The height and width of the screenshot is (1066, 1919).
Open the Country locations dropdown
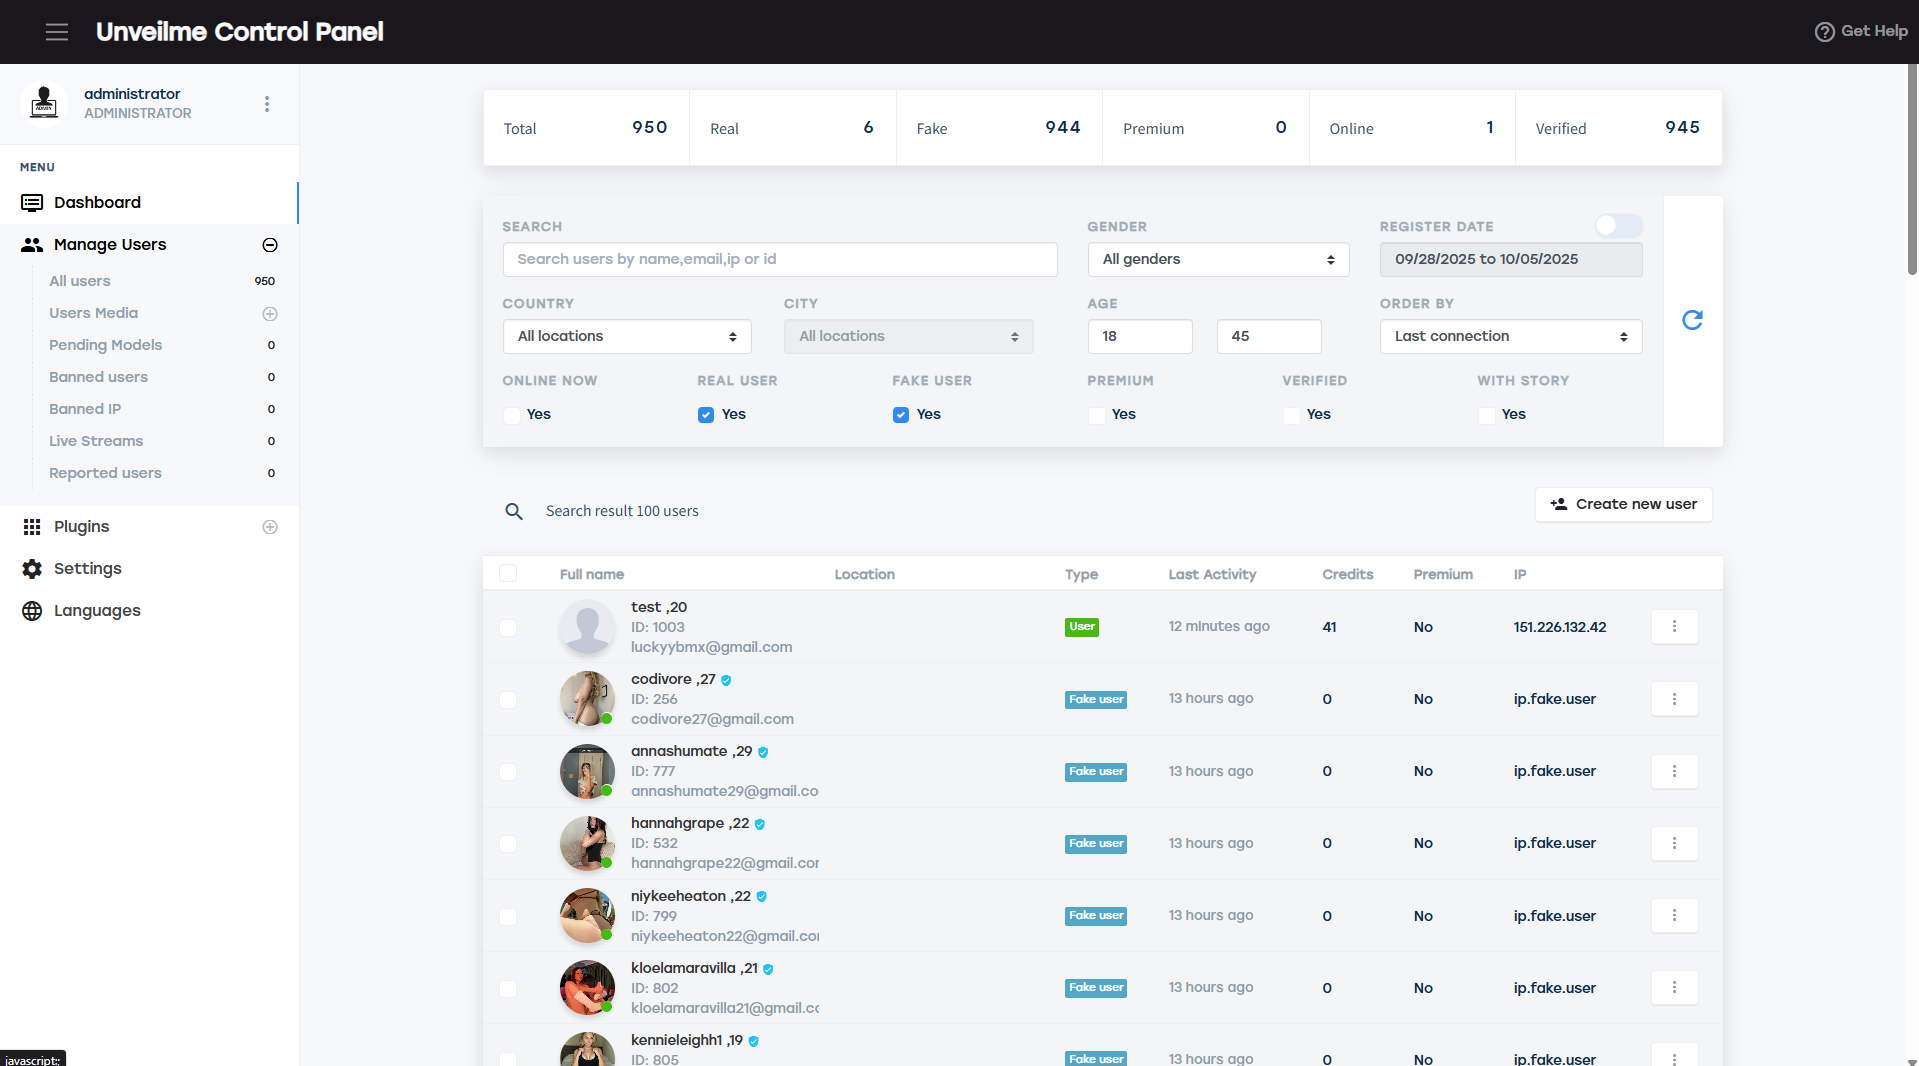coord(626,336)
